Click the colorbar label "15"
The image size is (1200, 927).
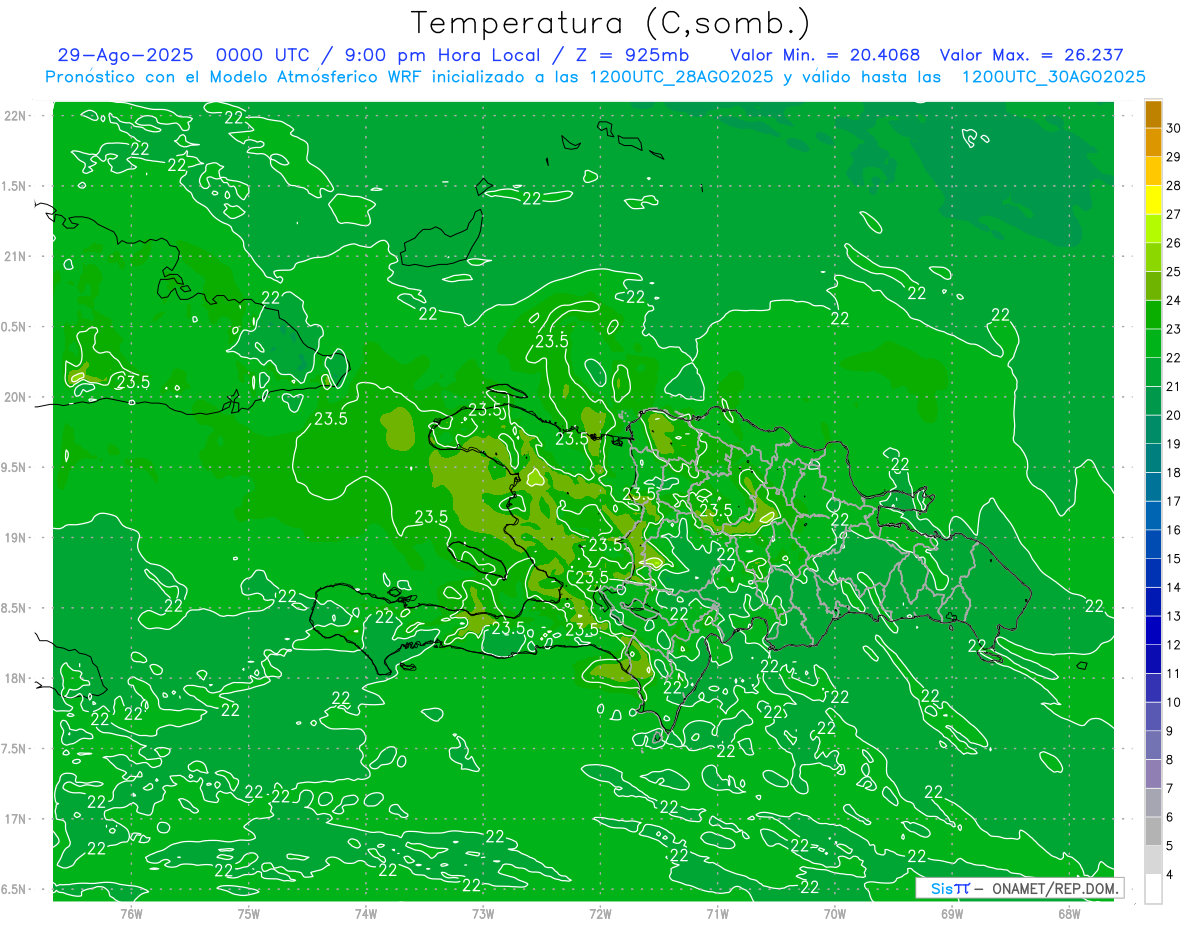click(x=1174, y=558)
